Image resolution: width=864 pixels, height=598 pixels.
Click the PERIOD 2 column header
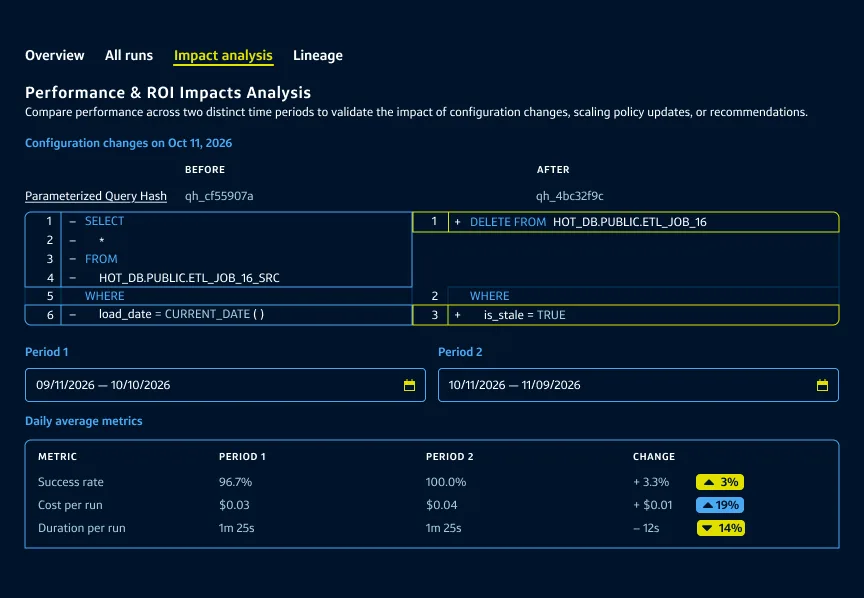(x=450, y=457)
